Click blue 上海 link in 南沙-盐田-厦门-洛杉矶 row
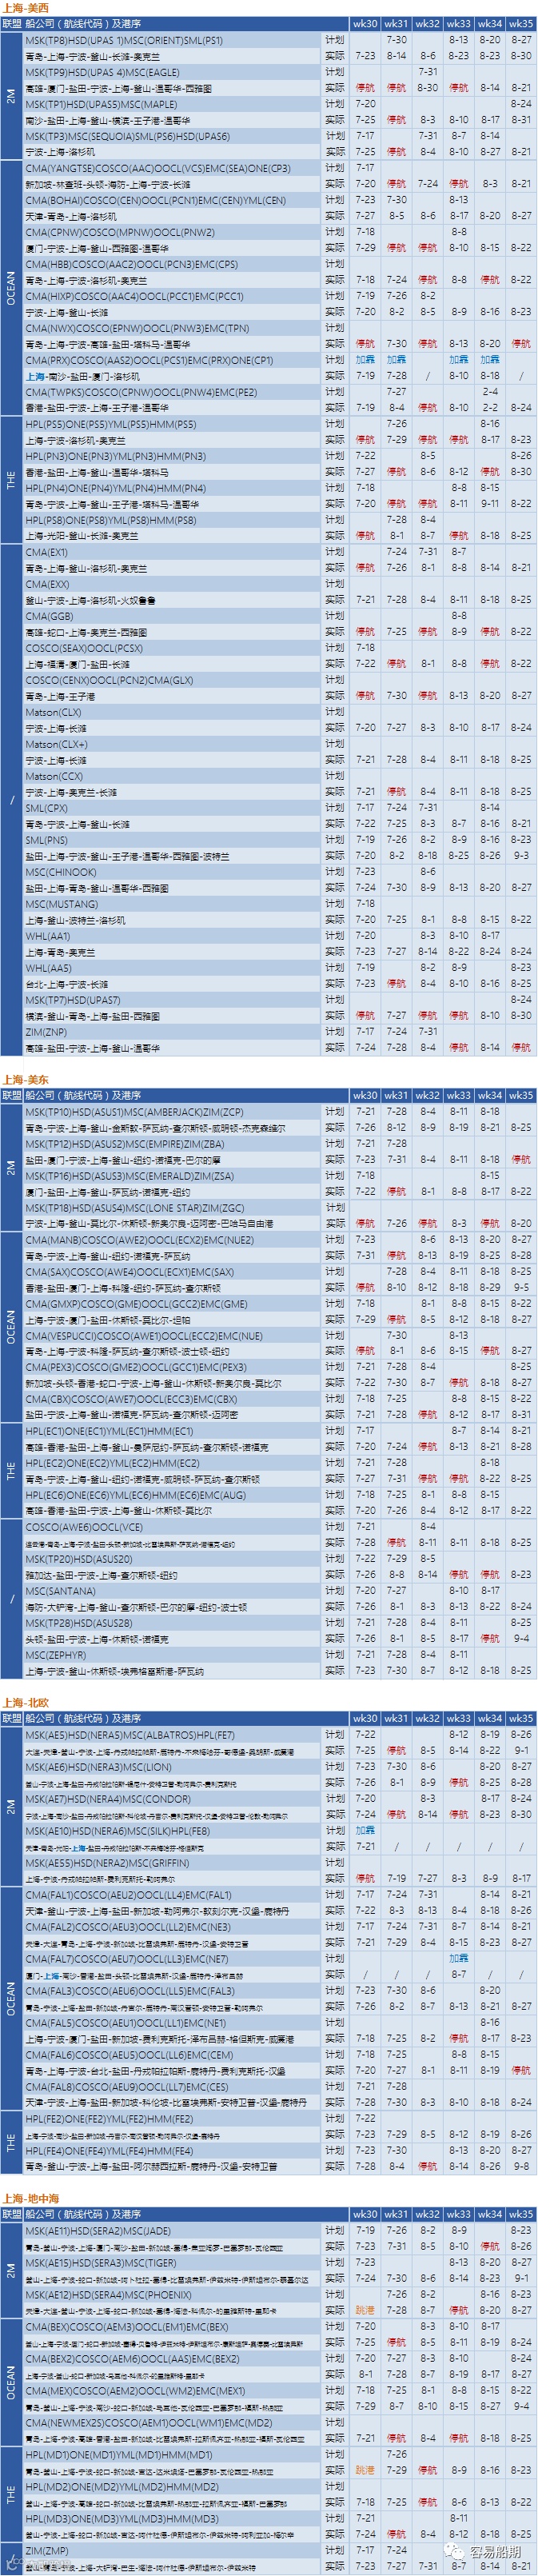Screen dimensions: 538x2576 (35, 377)
